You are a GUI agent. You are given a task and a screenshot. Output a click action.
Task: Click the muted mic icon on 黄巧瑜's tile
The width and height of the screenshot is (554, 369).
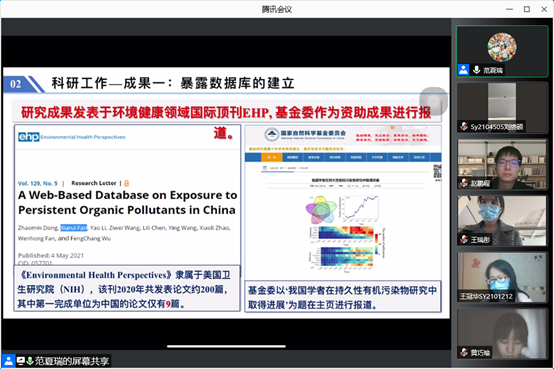coord(464,352)
